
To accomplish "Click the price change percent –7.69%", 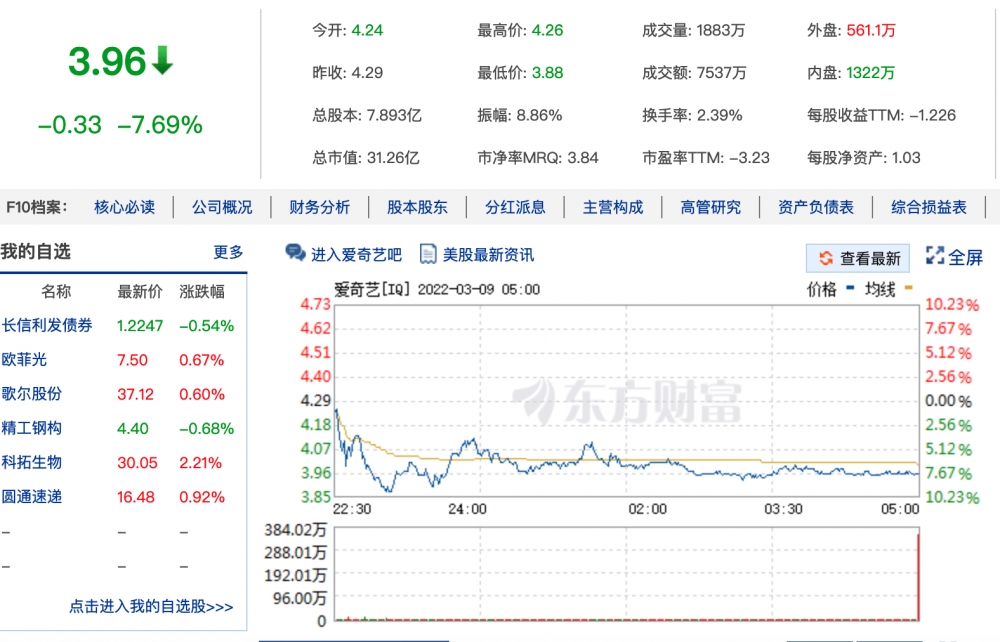I will coord(160,125).
